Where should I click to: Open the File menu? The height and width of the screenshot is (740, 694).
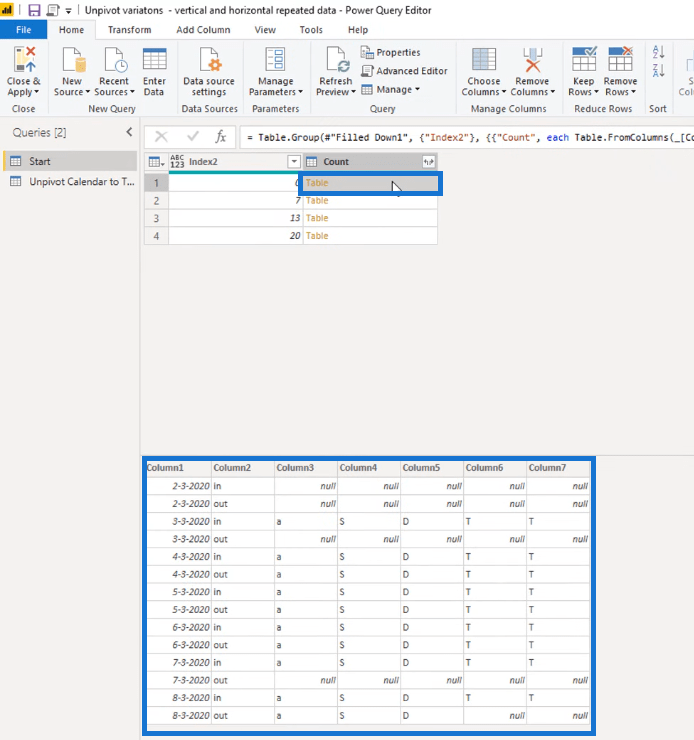click(24, 30)
